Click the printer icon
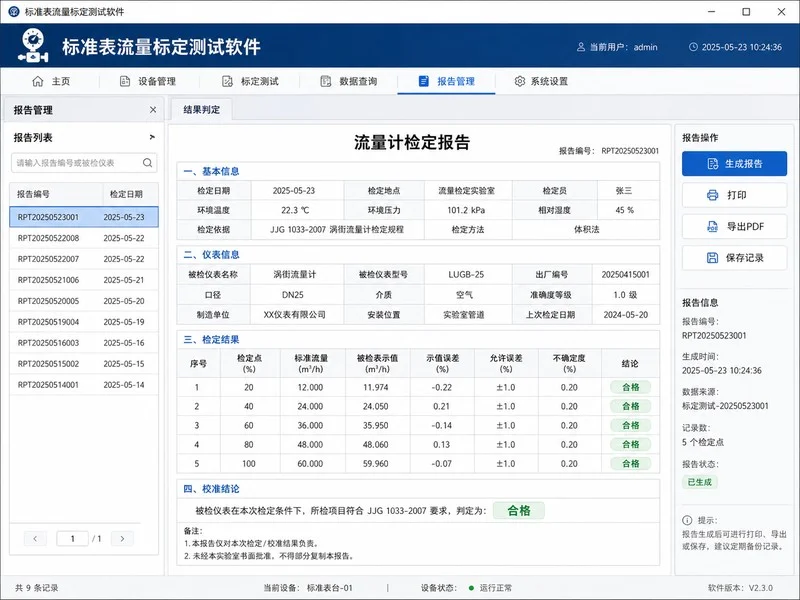The height and width of the screenshot is (600, 800). (x=713, y=195)
